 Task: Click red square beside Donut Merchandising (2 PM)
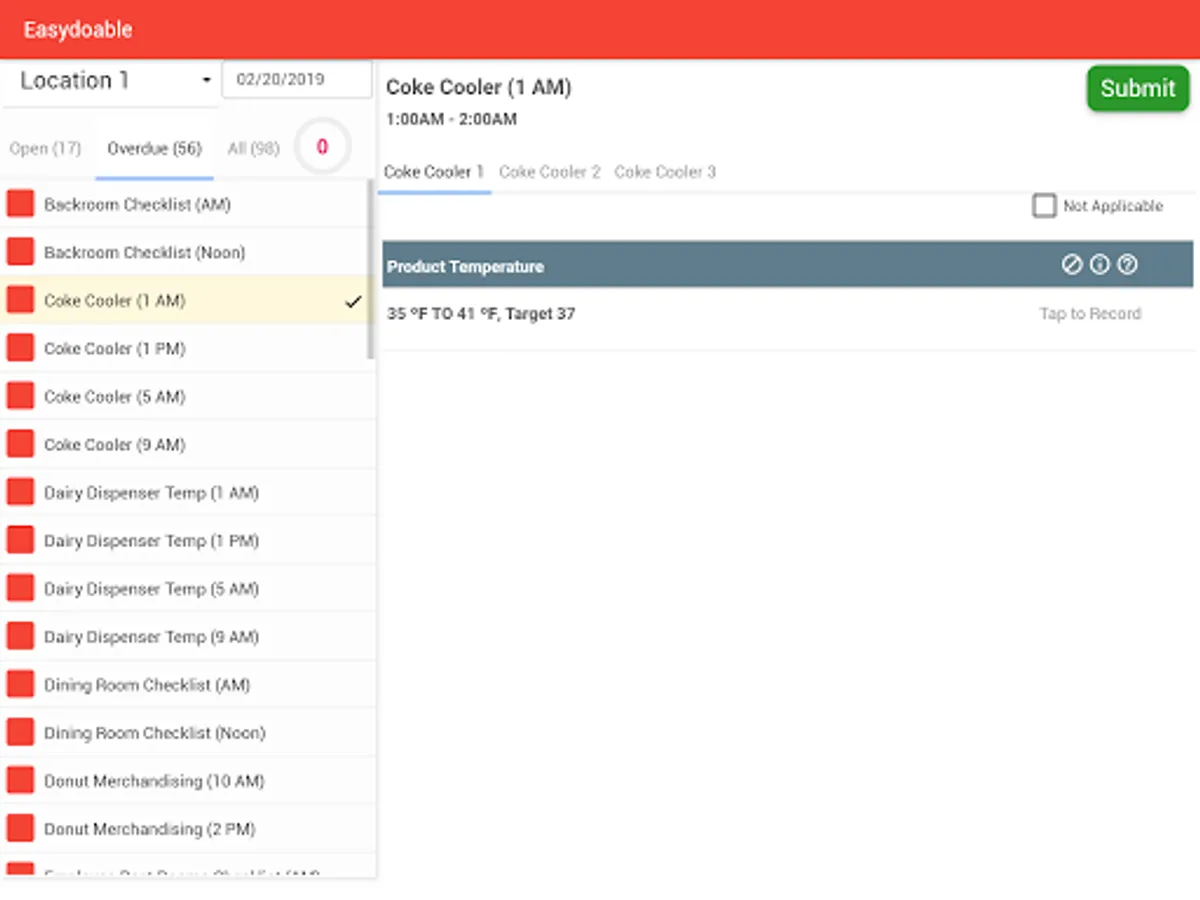pos(20,828)
